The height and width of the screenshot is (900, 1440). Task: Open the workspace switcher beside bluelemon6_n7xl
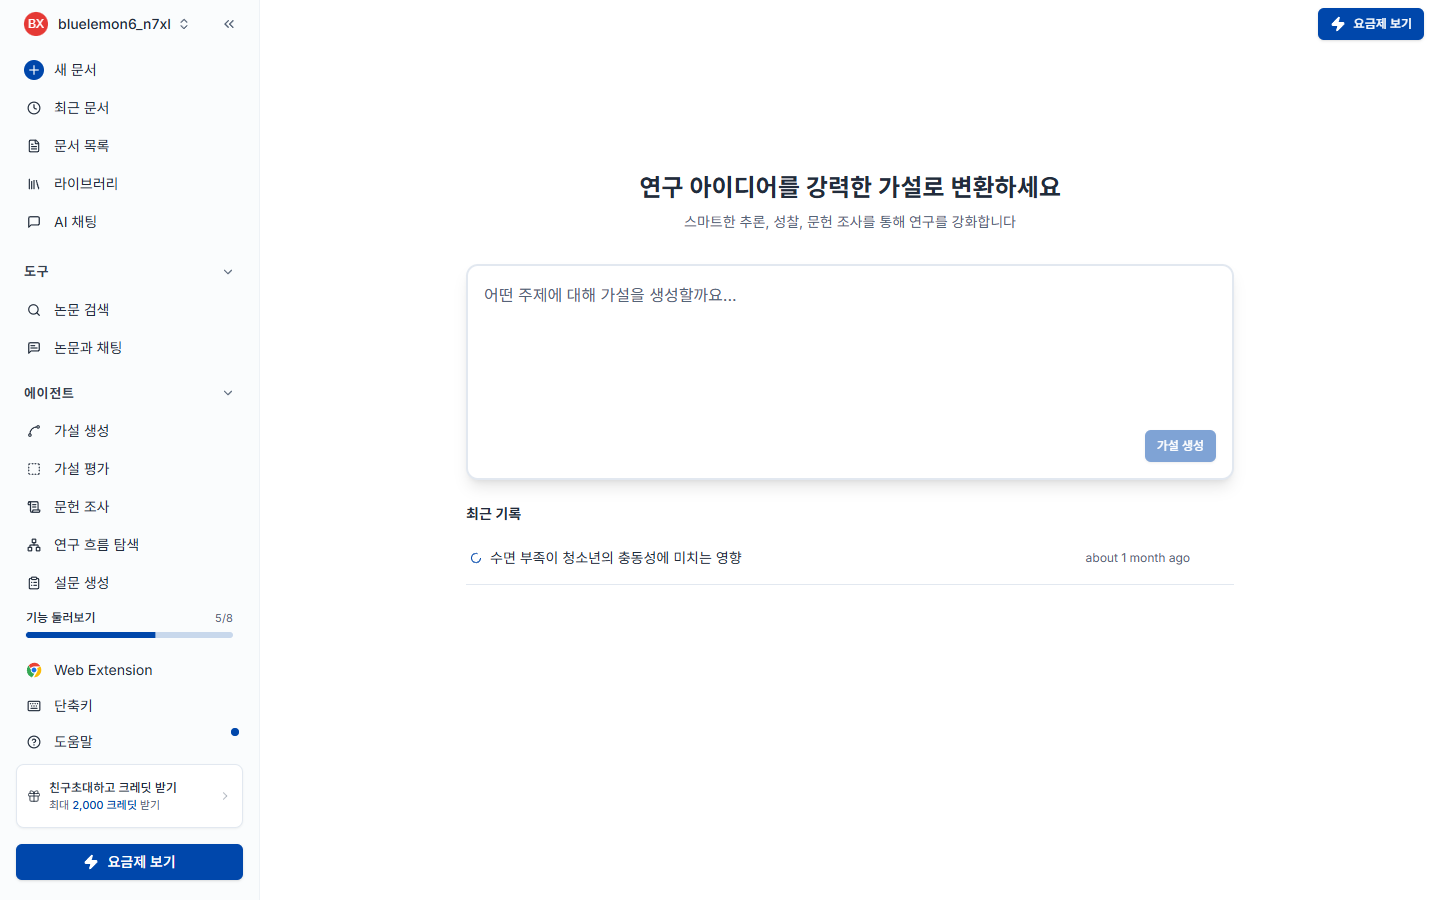184,24
